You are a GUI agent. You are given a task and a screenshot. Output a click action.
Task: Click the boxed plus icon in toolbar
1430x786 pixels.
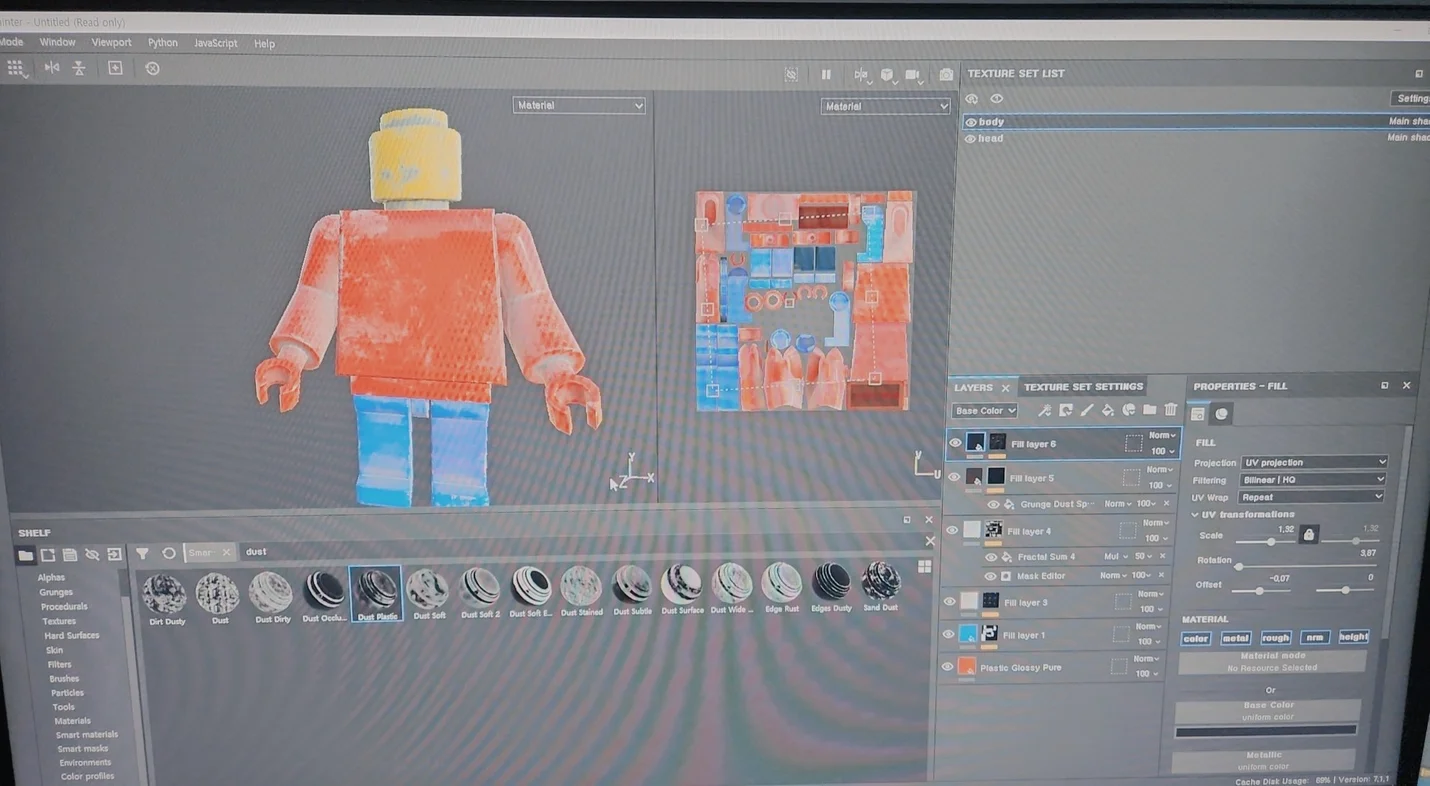pyautogui.click(x=116, y=68)
